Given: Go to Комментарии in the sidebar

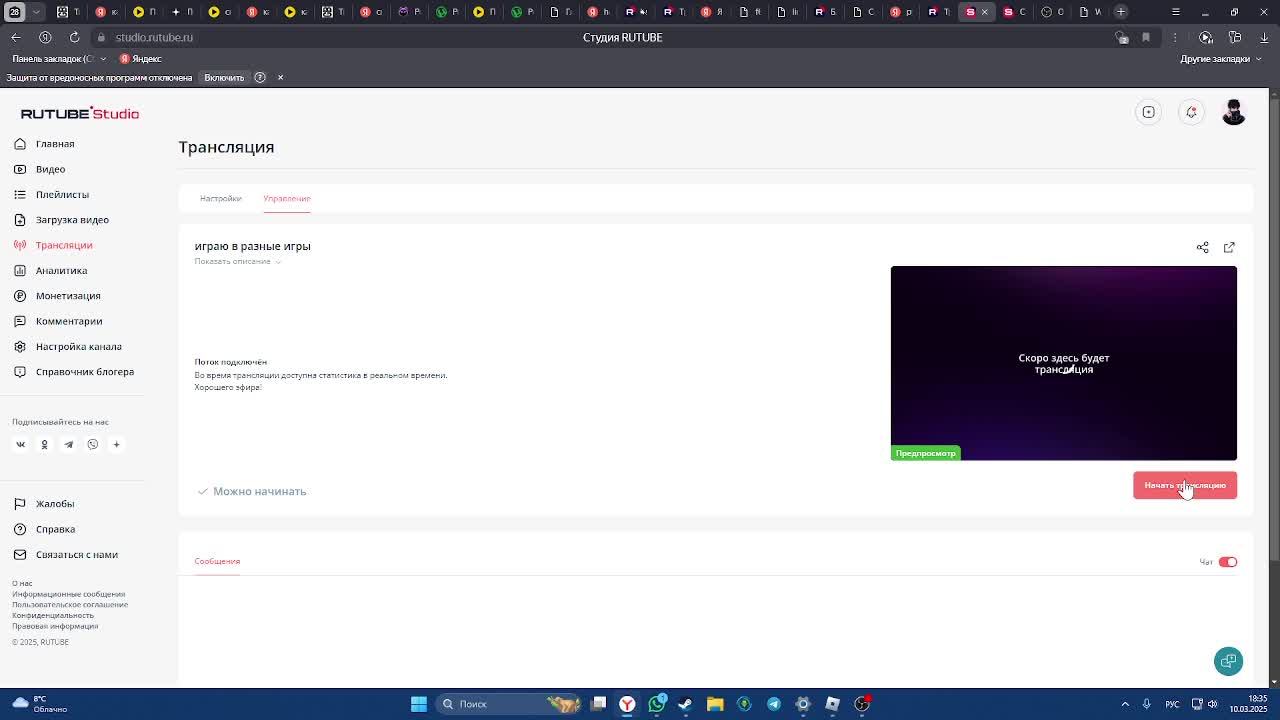Looking at the screenshot, I should coord(58,321).
